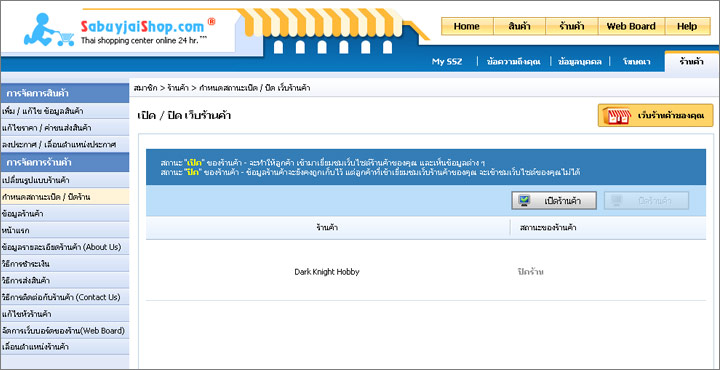Open เว็บร้านค้าของคุณ yellow button
720x370 pixels.
point(656,116)
